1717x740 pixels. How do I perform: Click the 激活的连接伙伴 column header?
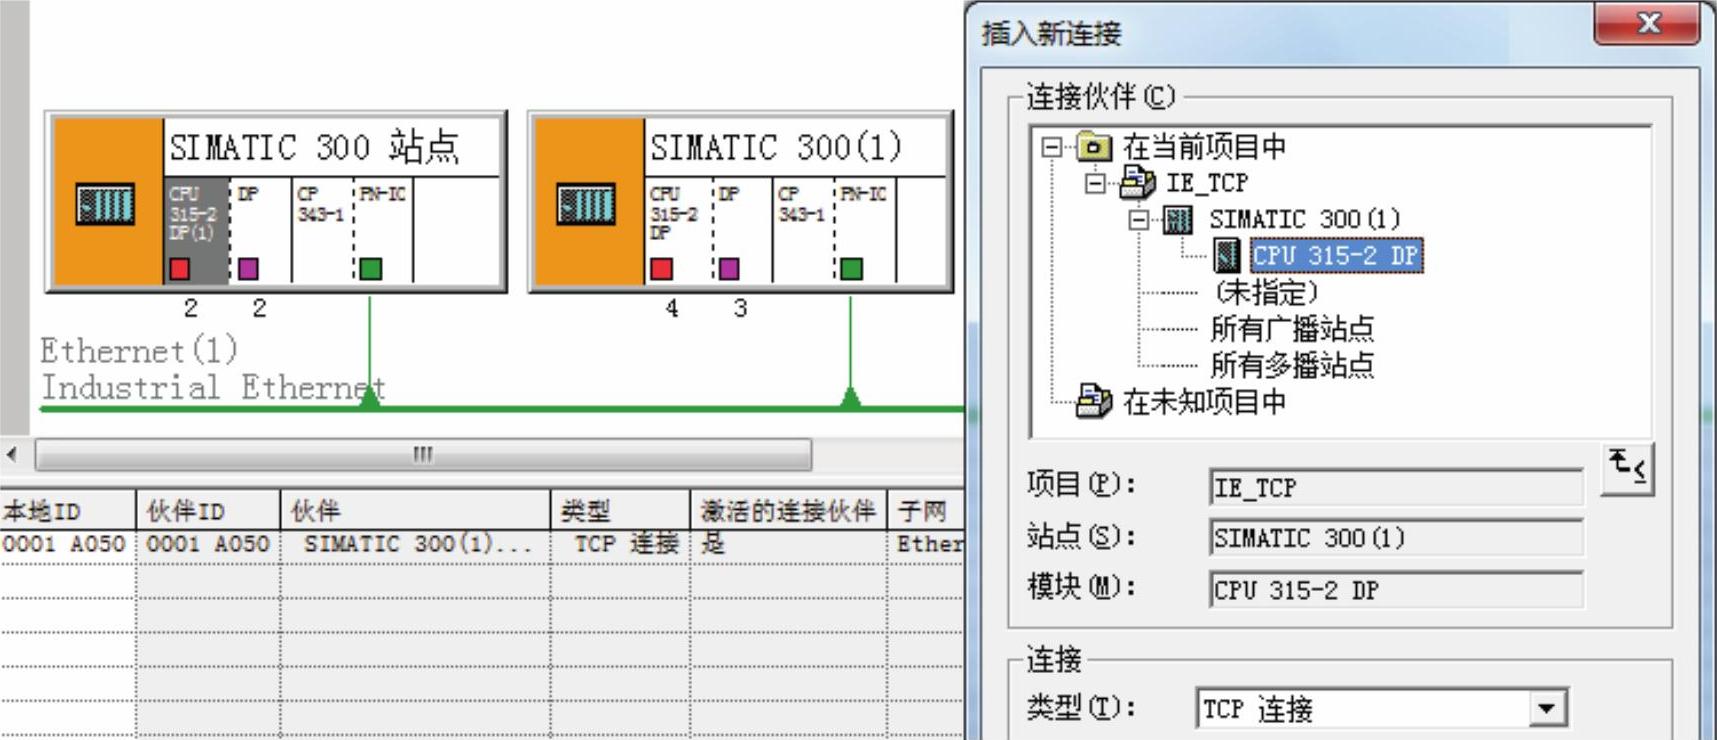(789, 511)
